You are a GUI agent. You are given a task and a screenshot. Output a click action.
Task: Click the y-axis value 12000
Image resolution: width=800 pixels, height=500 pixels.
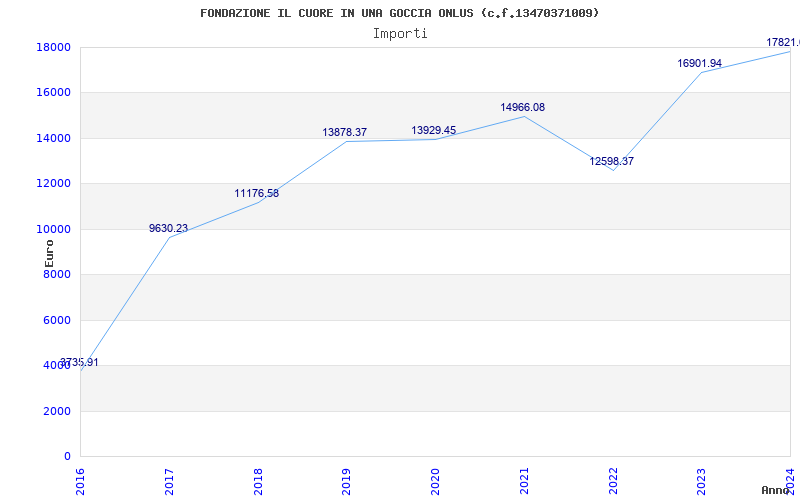click(x=53, y=184)
